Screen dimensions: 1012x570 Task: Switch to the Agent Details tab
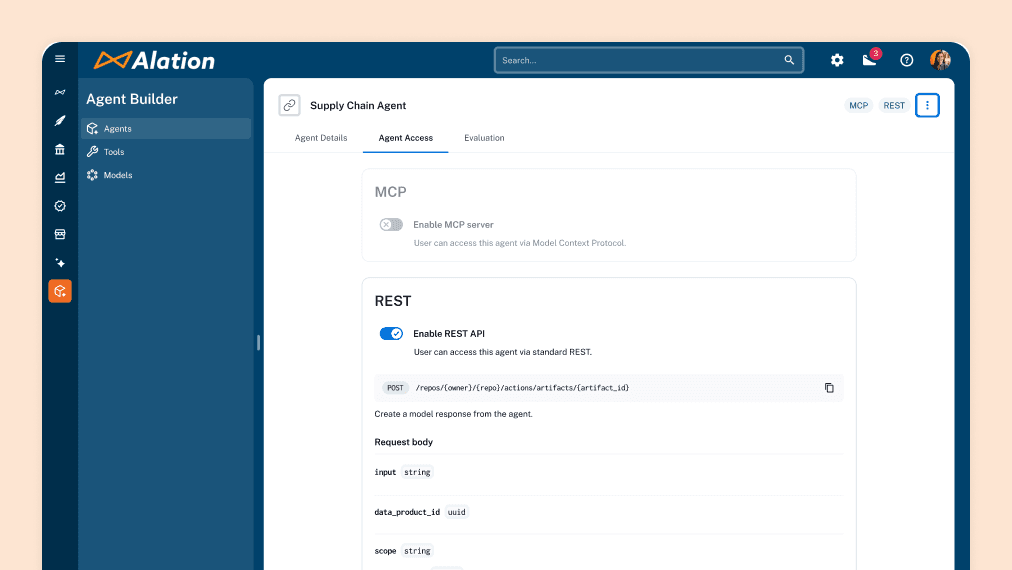(321, 138)
